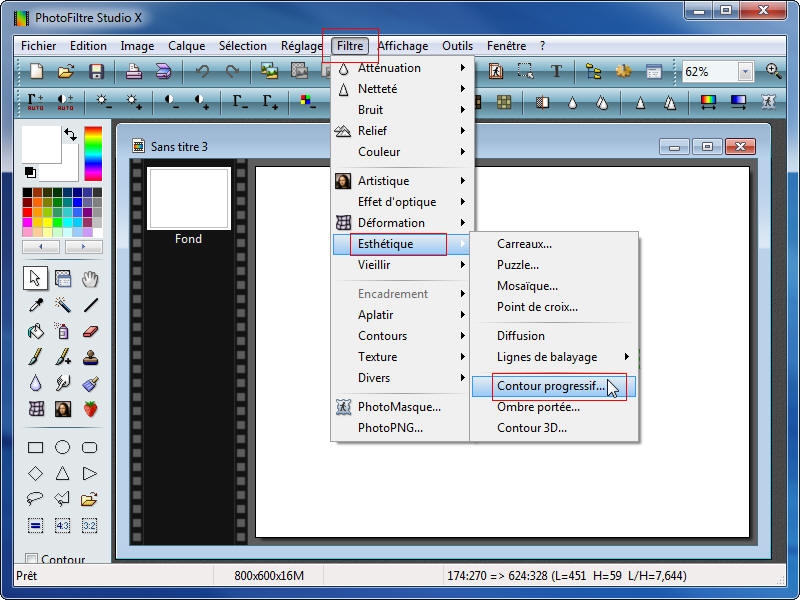Click the Redo arrow

(x=232, y=71)
